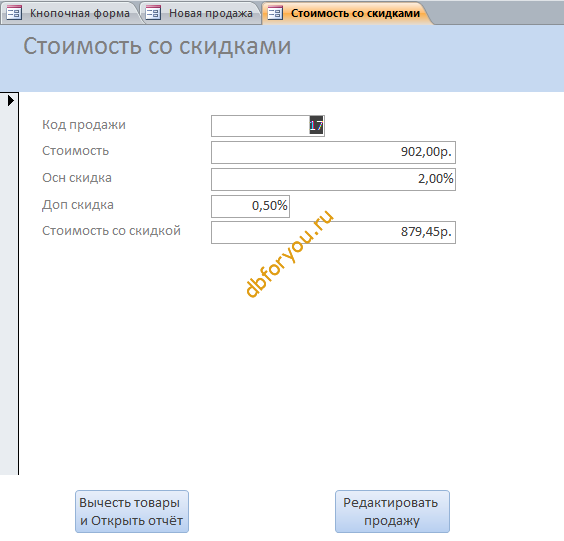This screenshot has width=564, height=541.
Task: Click the form icon on Стоимость со скидками tab
Action: (x=275, y=13)
